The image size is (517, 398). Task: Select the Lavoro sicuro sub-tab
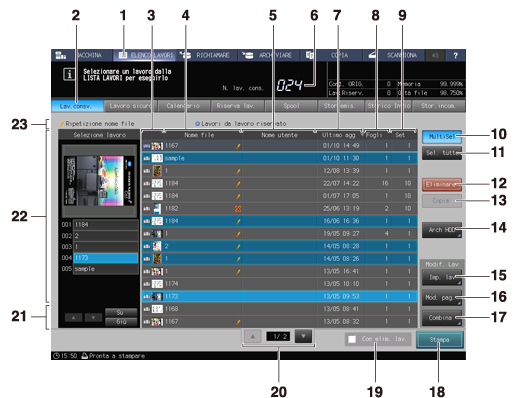click(x=131, y=106)
